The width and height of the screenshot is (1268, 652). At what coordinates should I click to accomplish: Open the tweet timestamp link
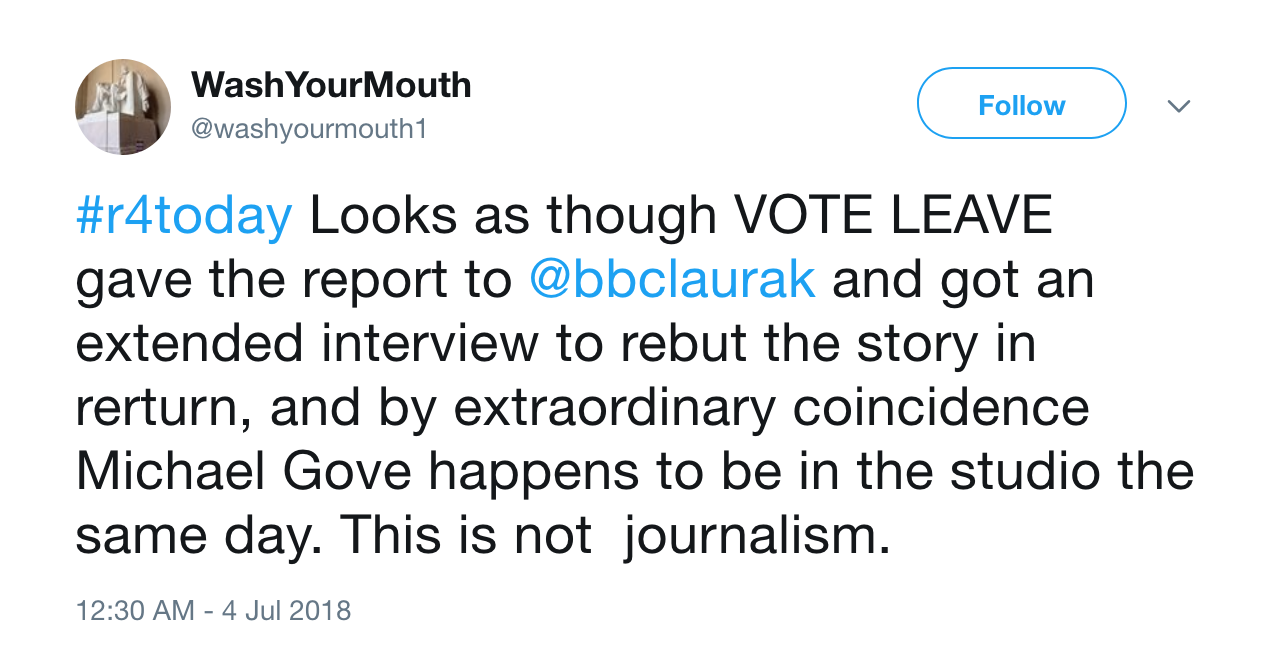(213, 610)
